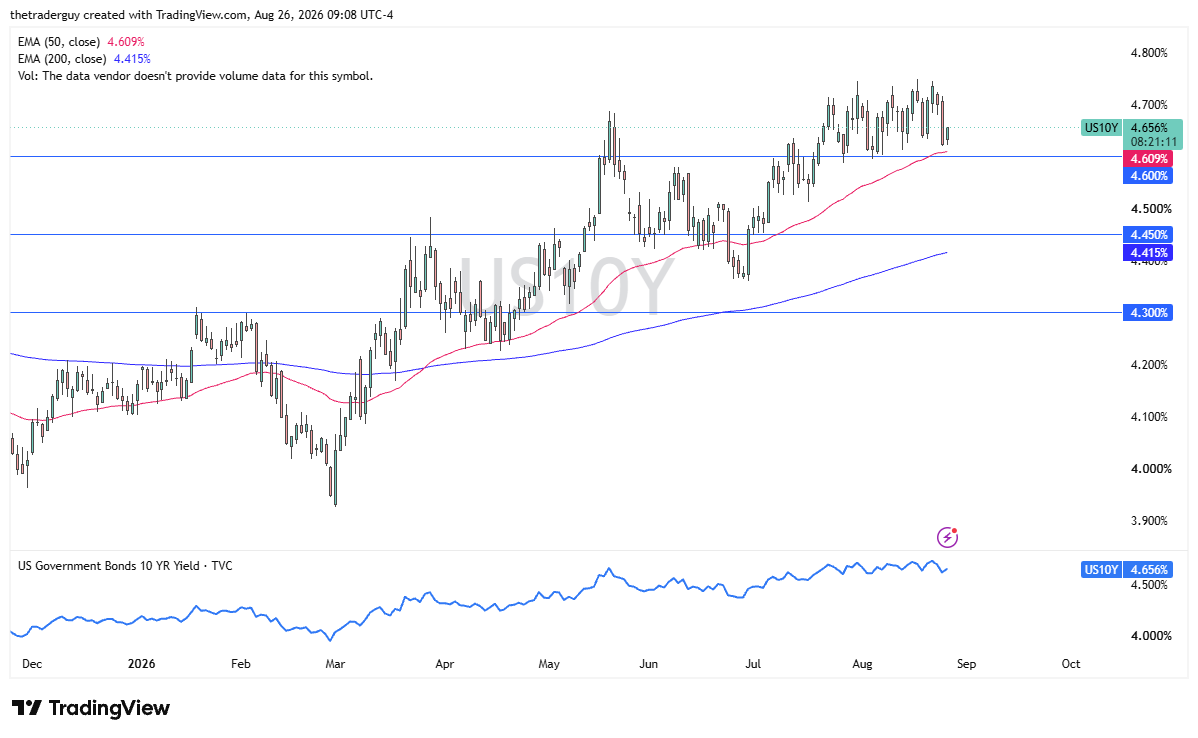The height and width of the screenshot is (738, 1198).
Task: Select the EMA (200, close) indicator legend
Action: (84, 59)
